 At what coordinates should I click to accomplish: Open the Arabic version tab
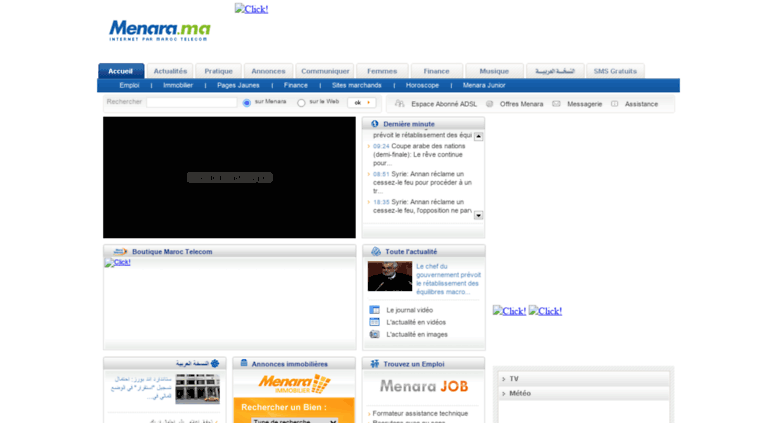[555, 71]
